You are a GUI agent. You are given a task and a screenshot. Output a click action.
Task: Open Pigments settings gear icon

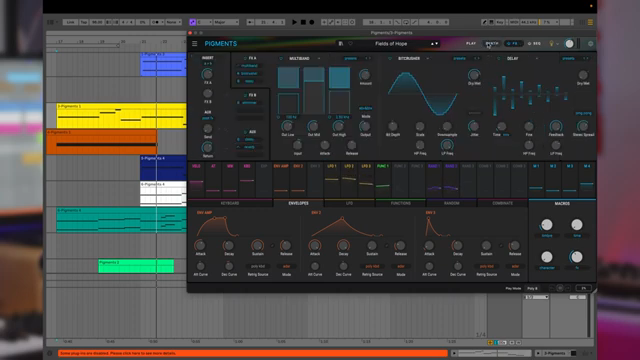[x=590, y=44]
